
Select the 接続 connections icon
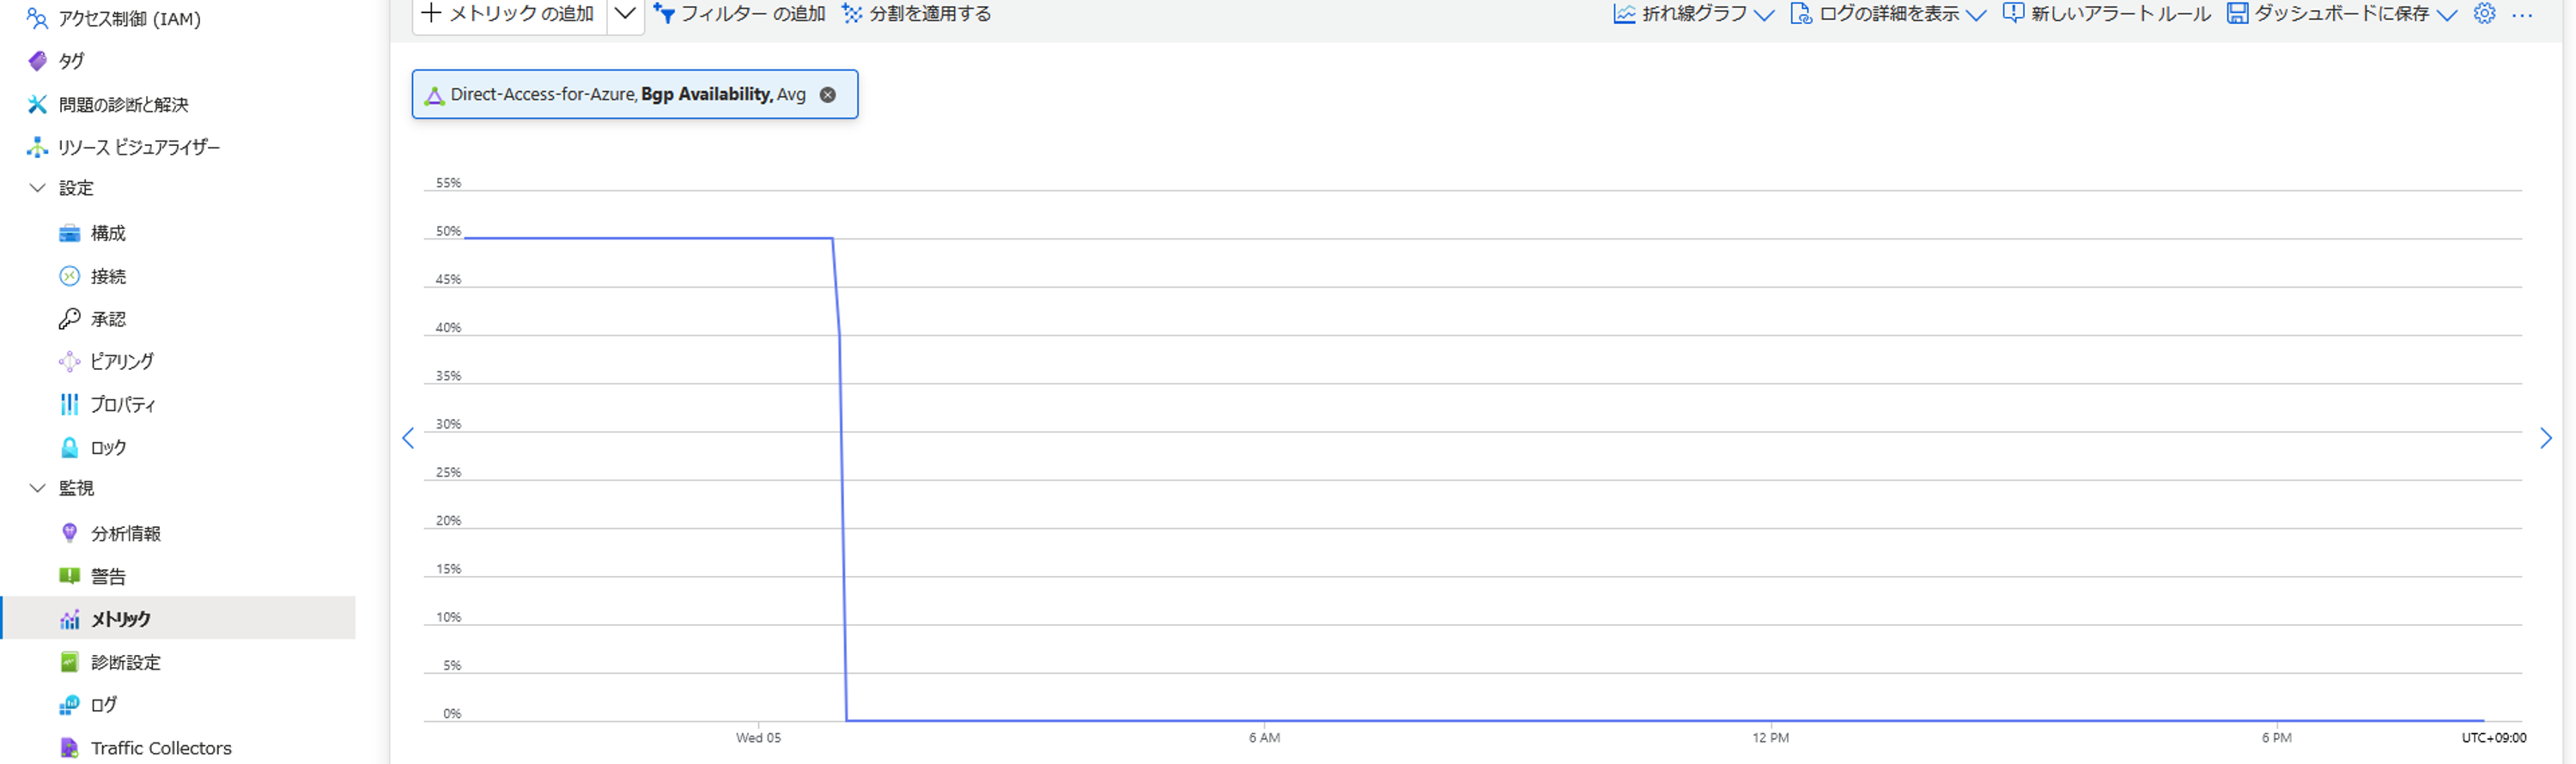pos(69,276)
